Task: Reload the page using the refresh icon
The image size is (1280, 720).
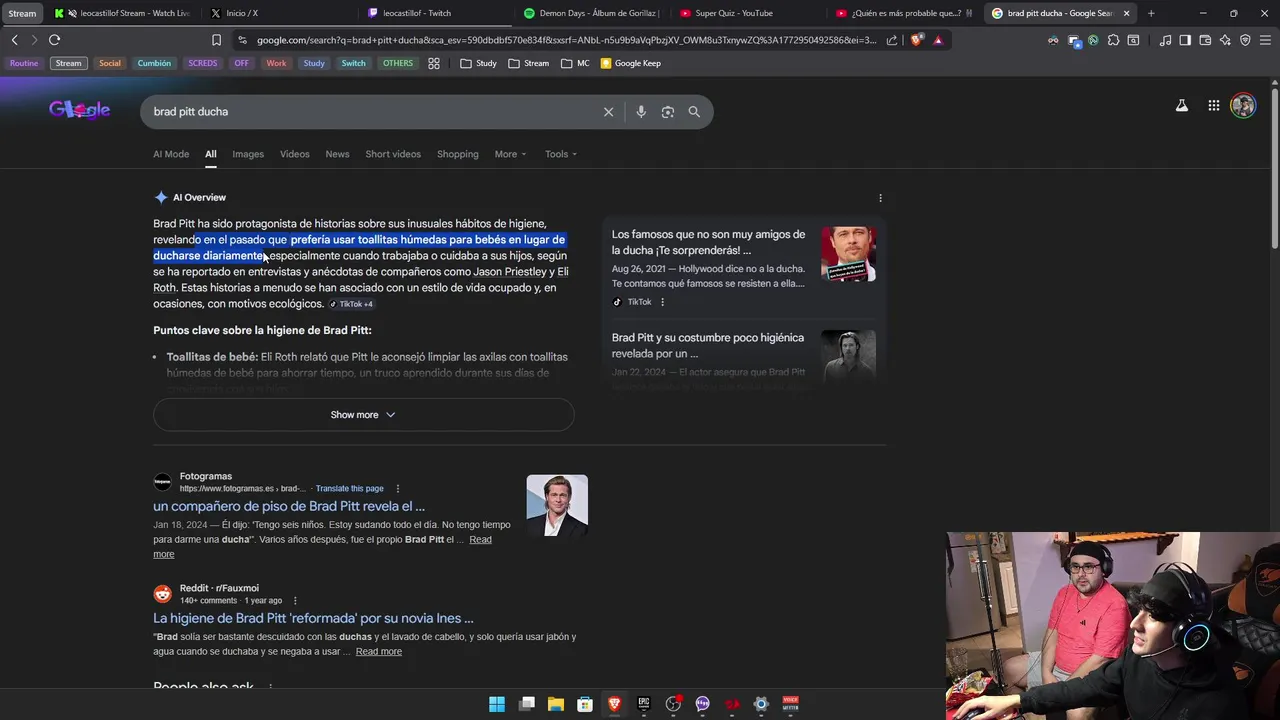Action: [x=54, y=40]
